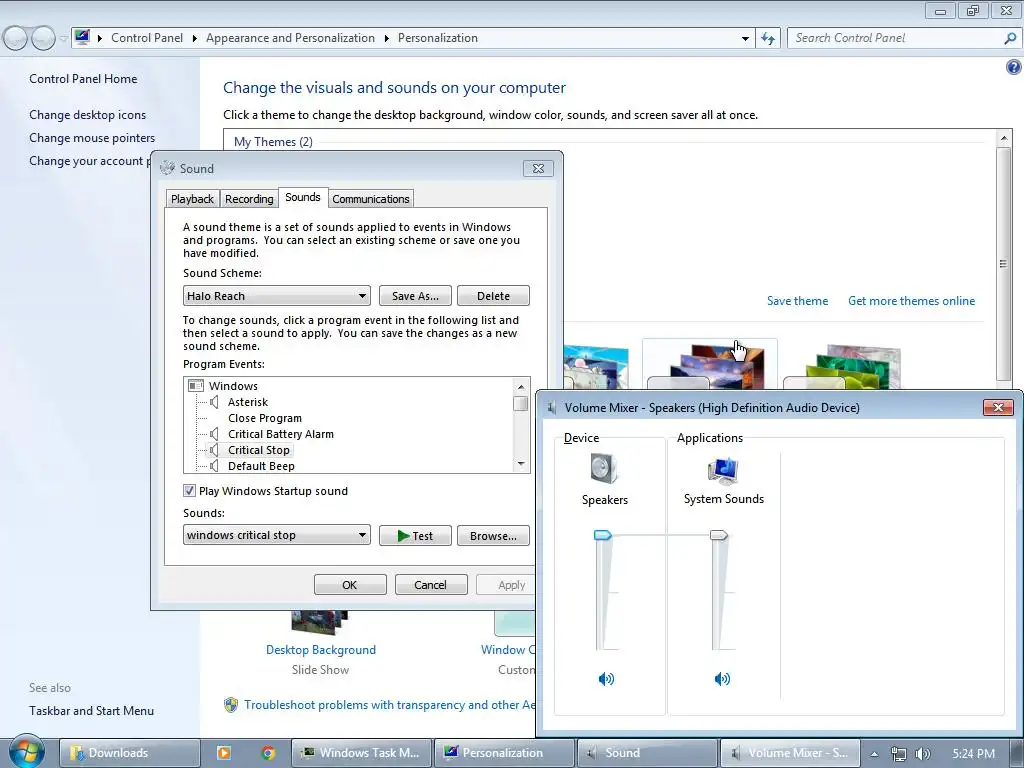Click the Back navigation button

click(16, 38)
